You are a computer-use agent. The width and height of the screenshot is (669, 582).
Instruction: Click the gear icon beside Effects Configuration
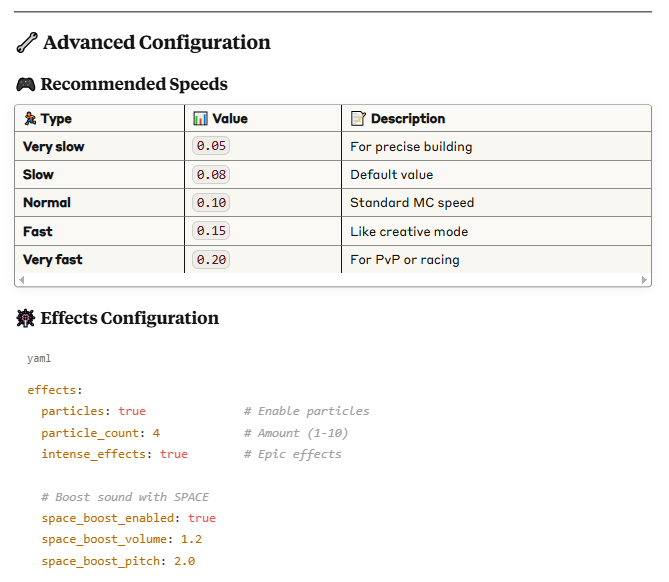coord(26,319)
